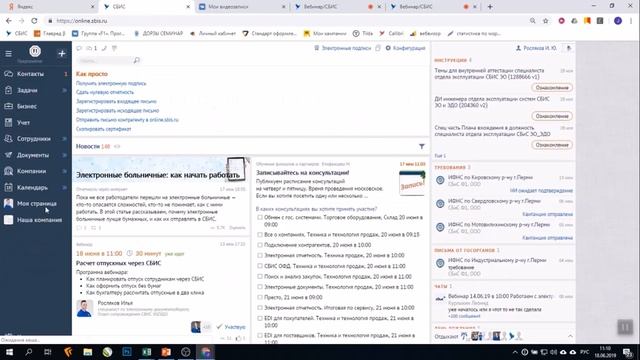Open ИФНС по Индустриальному р-ну letter
Viewport: 640px width, 360px height.
[x=497, y=260]
